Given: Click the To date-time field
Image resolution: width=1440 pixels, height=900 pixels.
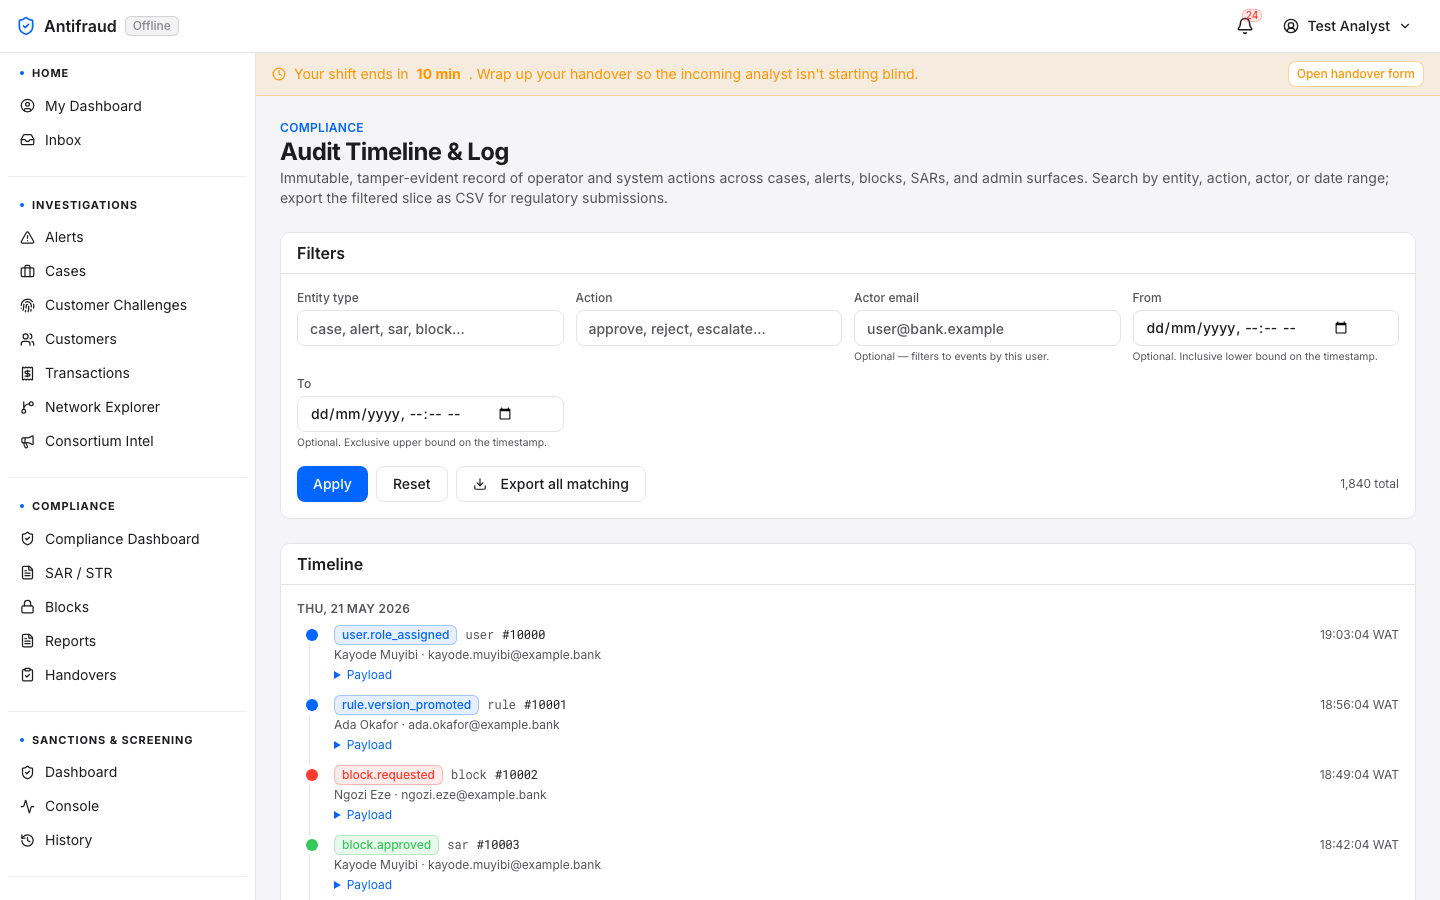Looking at the screenshot, I should point(430,414).
